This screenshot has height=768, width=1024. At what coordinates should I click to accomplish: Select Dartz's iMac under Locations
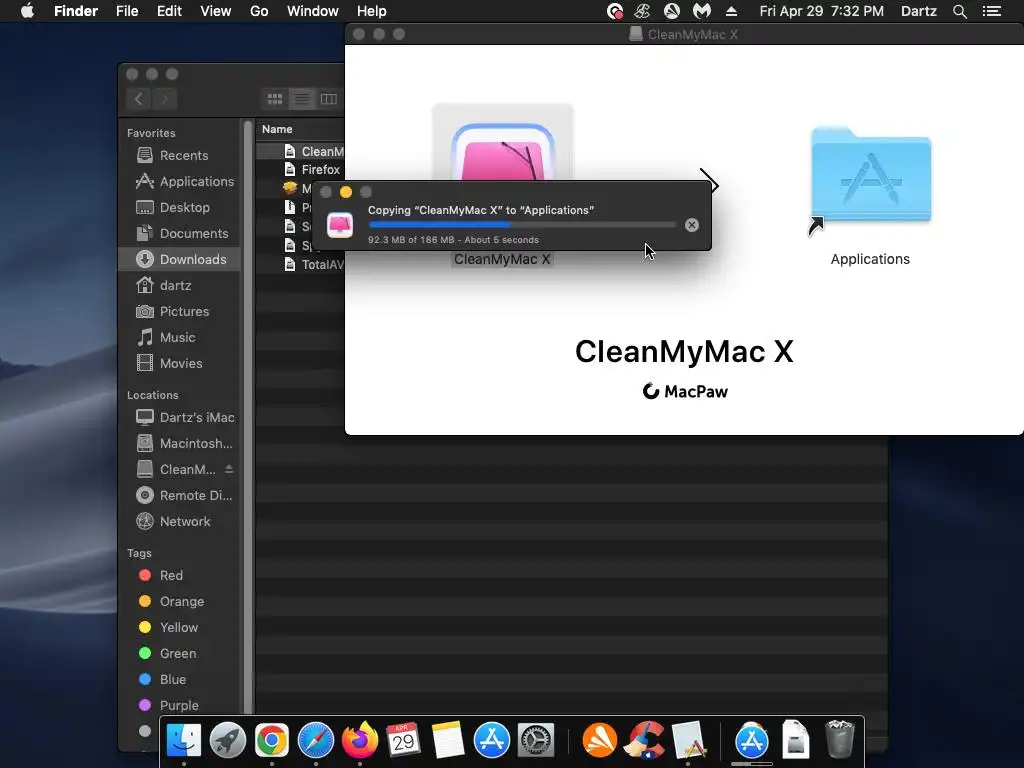pyautogui.click(x=179, y=417)
